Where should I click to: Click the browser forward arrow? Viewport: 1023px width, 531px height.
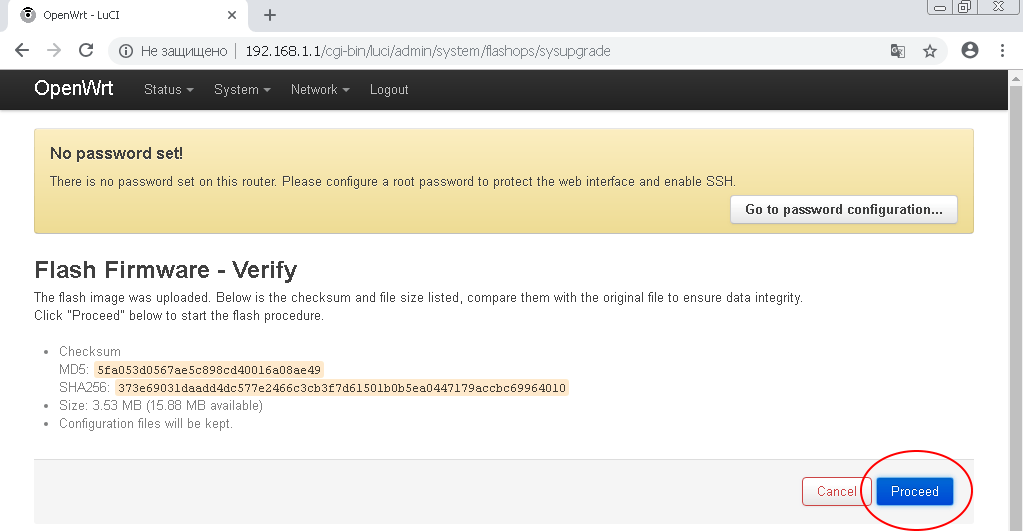54,51
